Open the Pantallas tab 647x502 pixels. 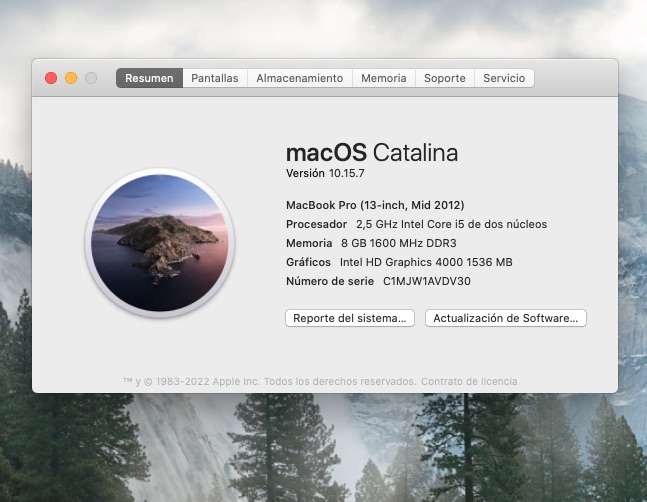[215, 78]
